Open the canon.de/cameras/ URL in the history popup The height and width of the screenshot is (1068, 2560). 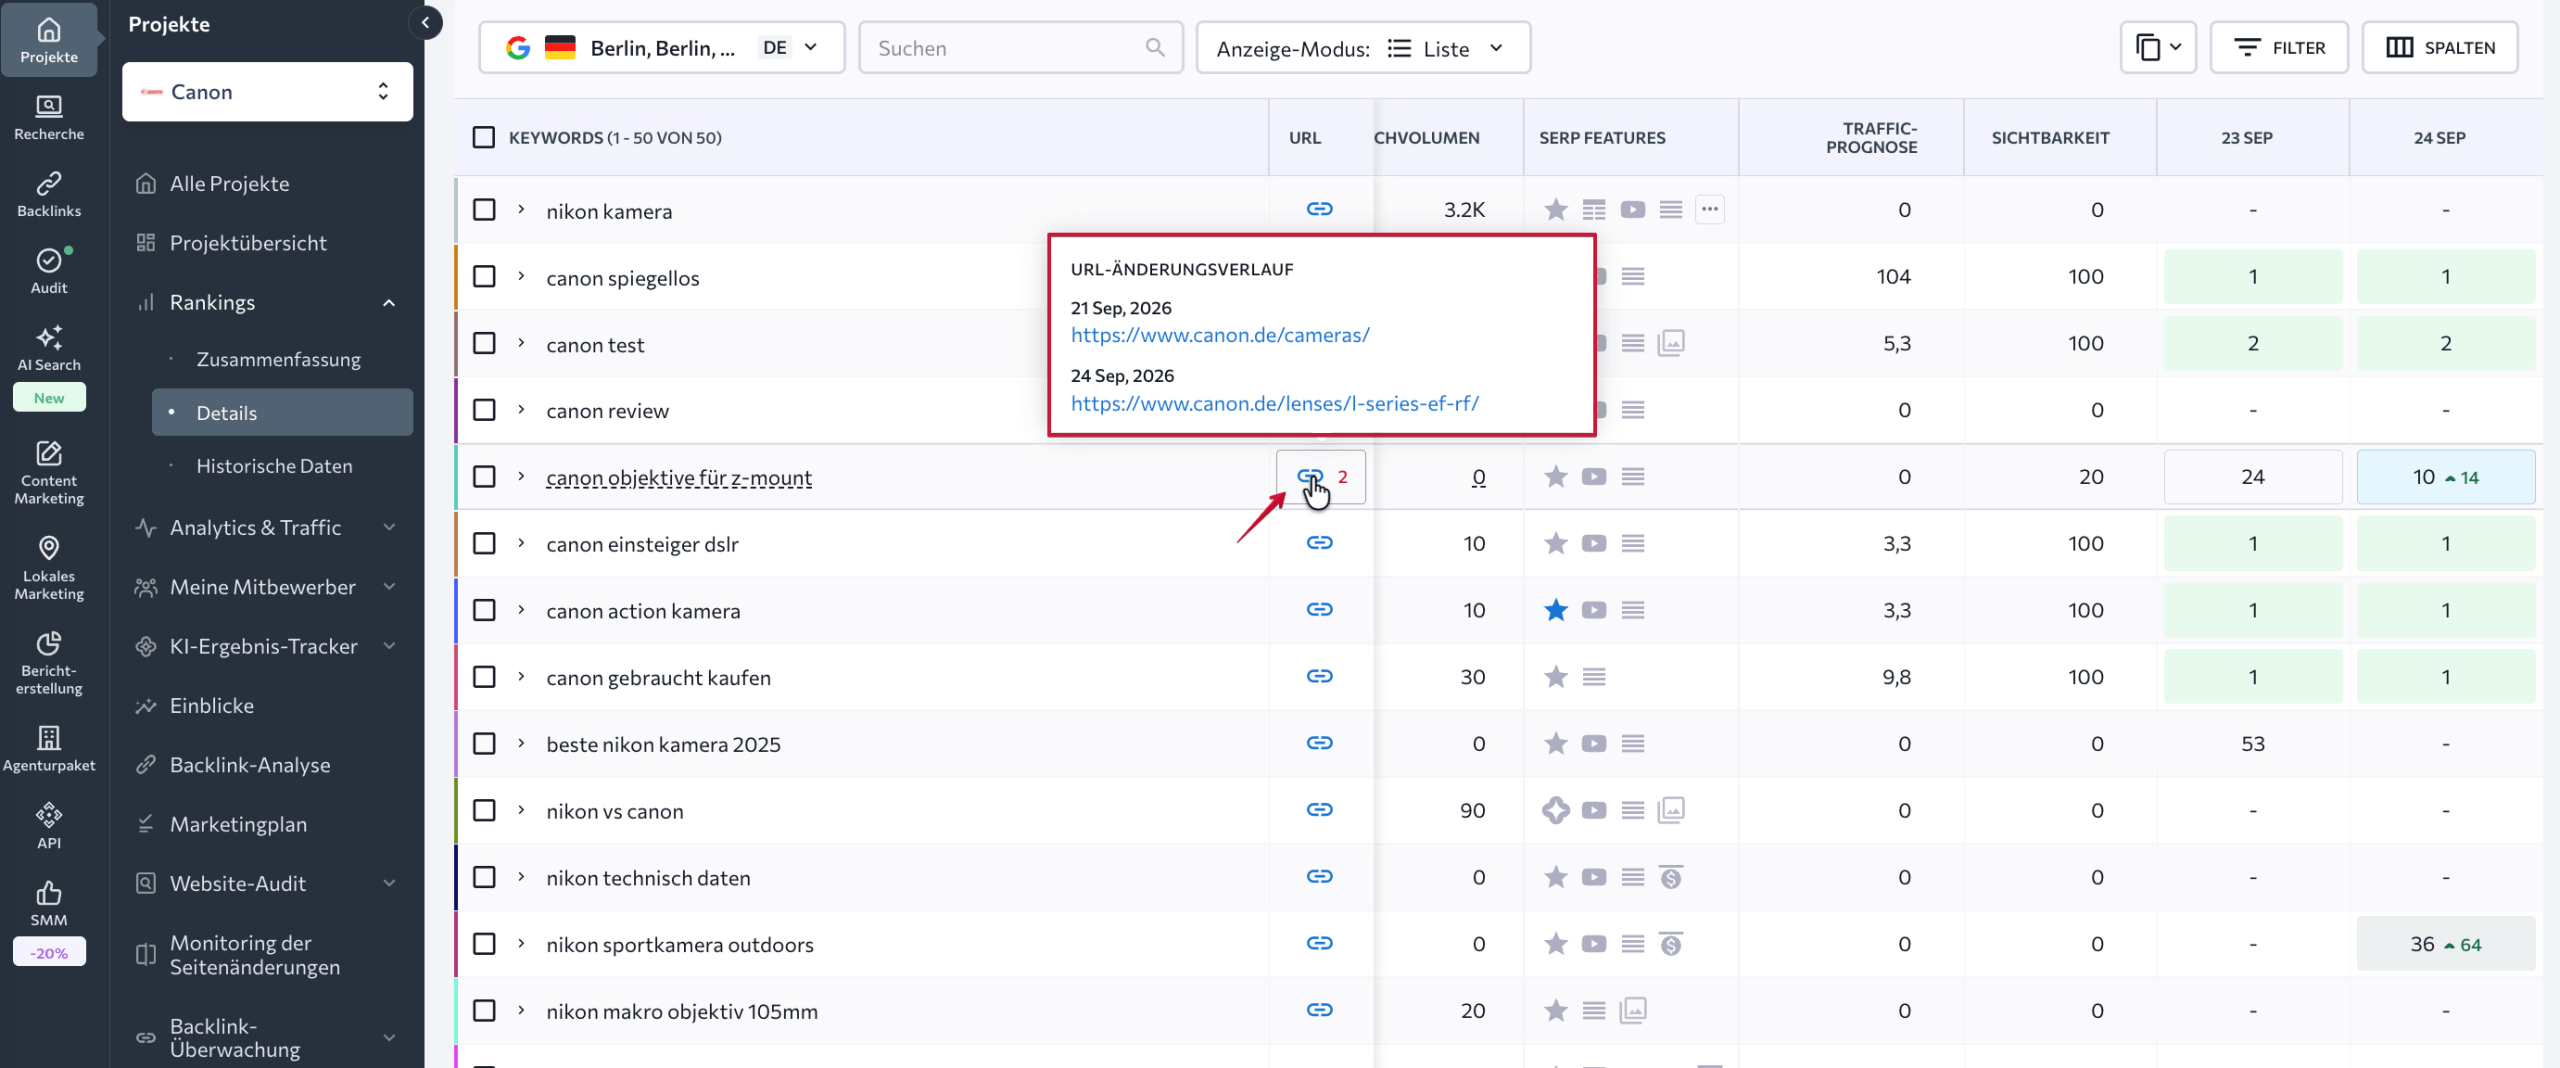pos(1220,335)
